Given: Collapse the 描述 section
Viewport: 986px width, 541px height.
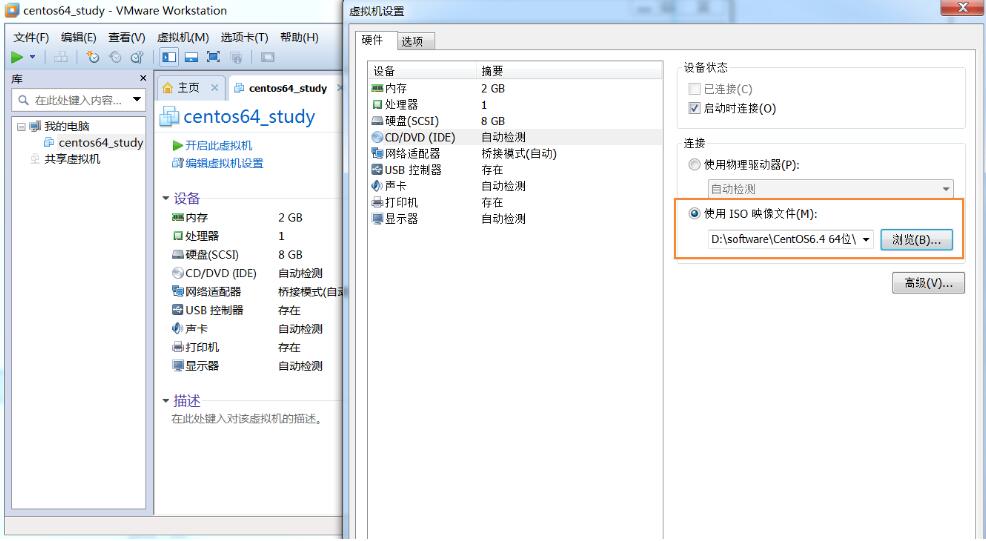Looking at the screenshot, I should click(166, 400).
